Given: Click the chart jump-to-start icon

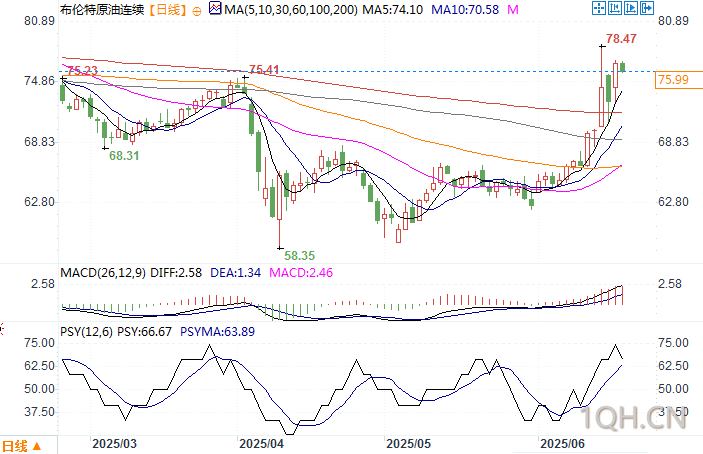Looking at the screenshot, I should pos(615,8).
